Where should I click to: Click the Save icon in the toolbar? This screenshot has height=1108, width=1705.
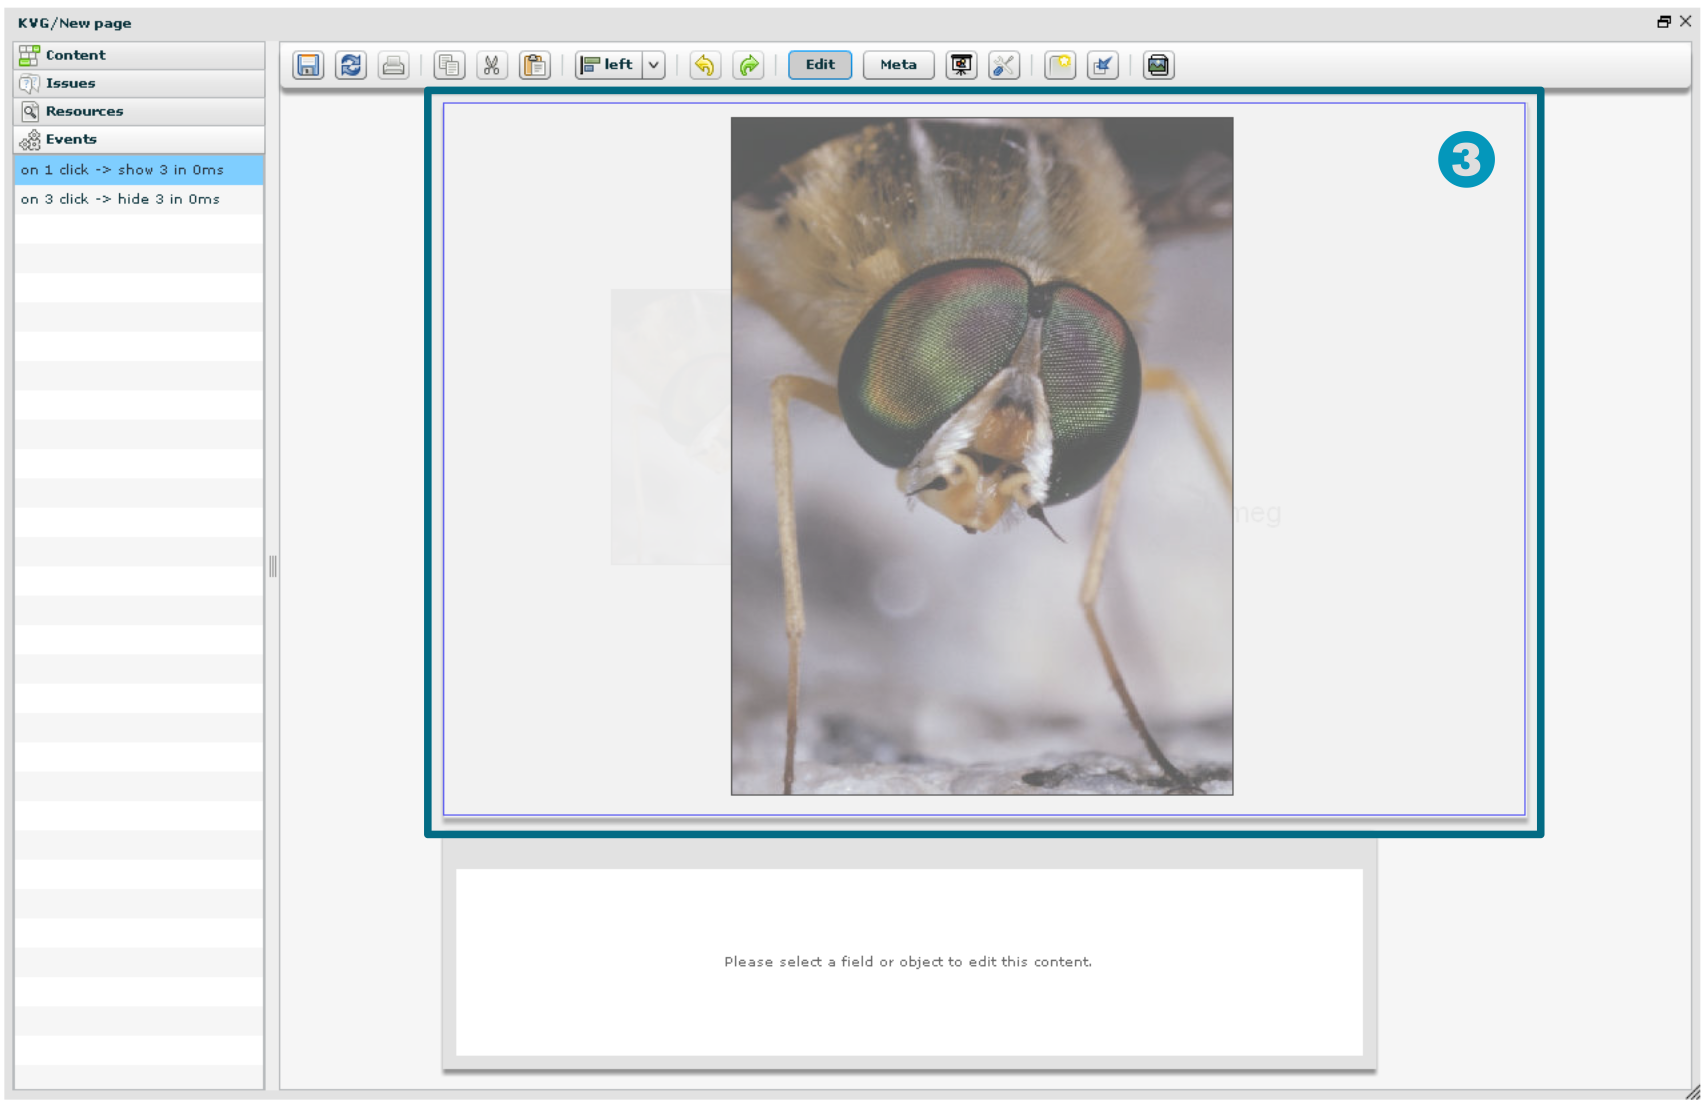pyautogui.click(x=308, y=65)
